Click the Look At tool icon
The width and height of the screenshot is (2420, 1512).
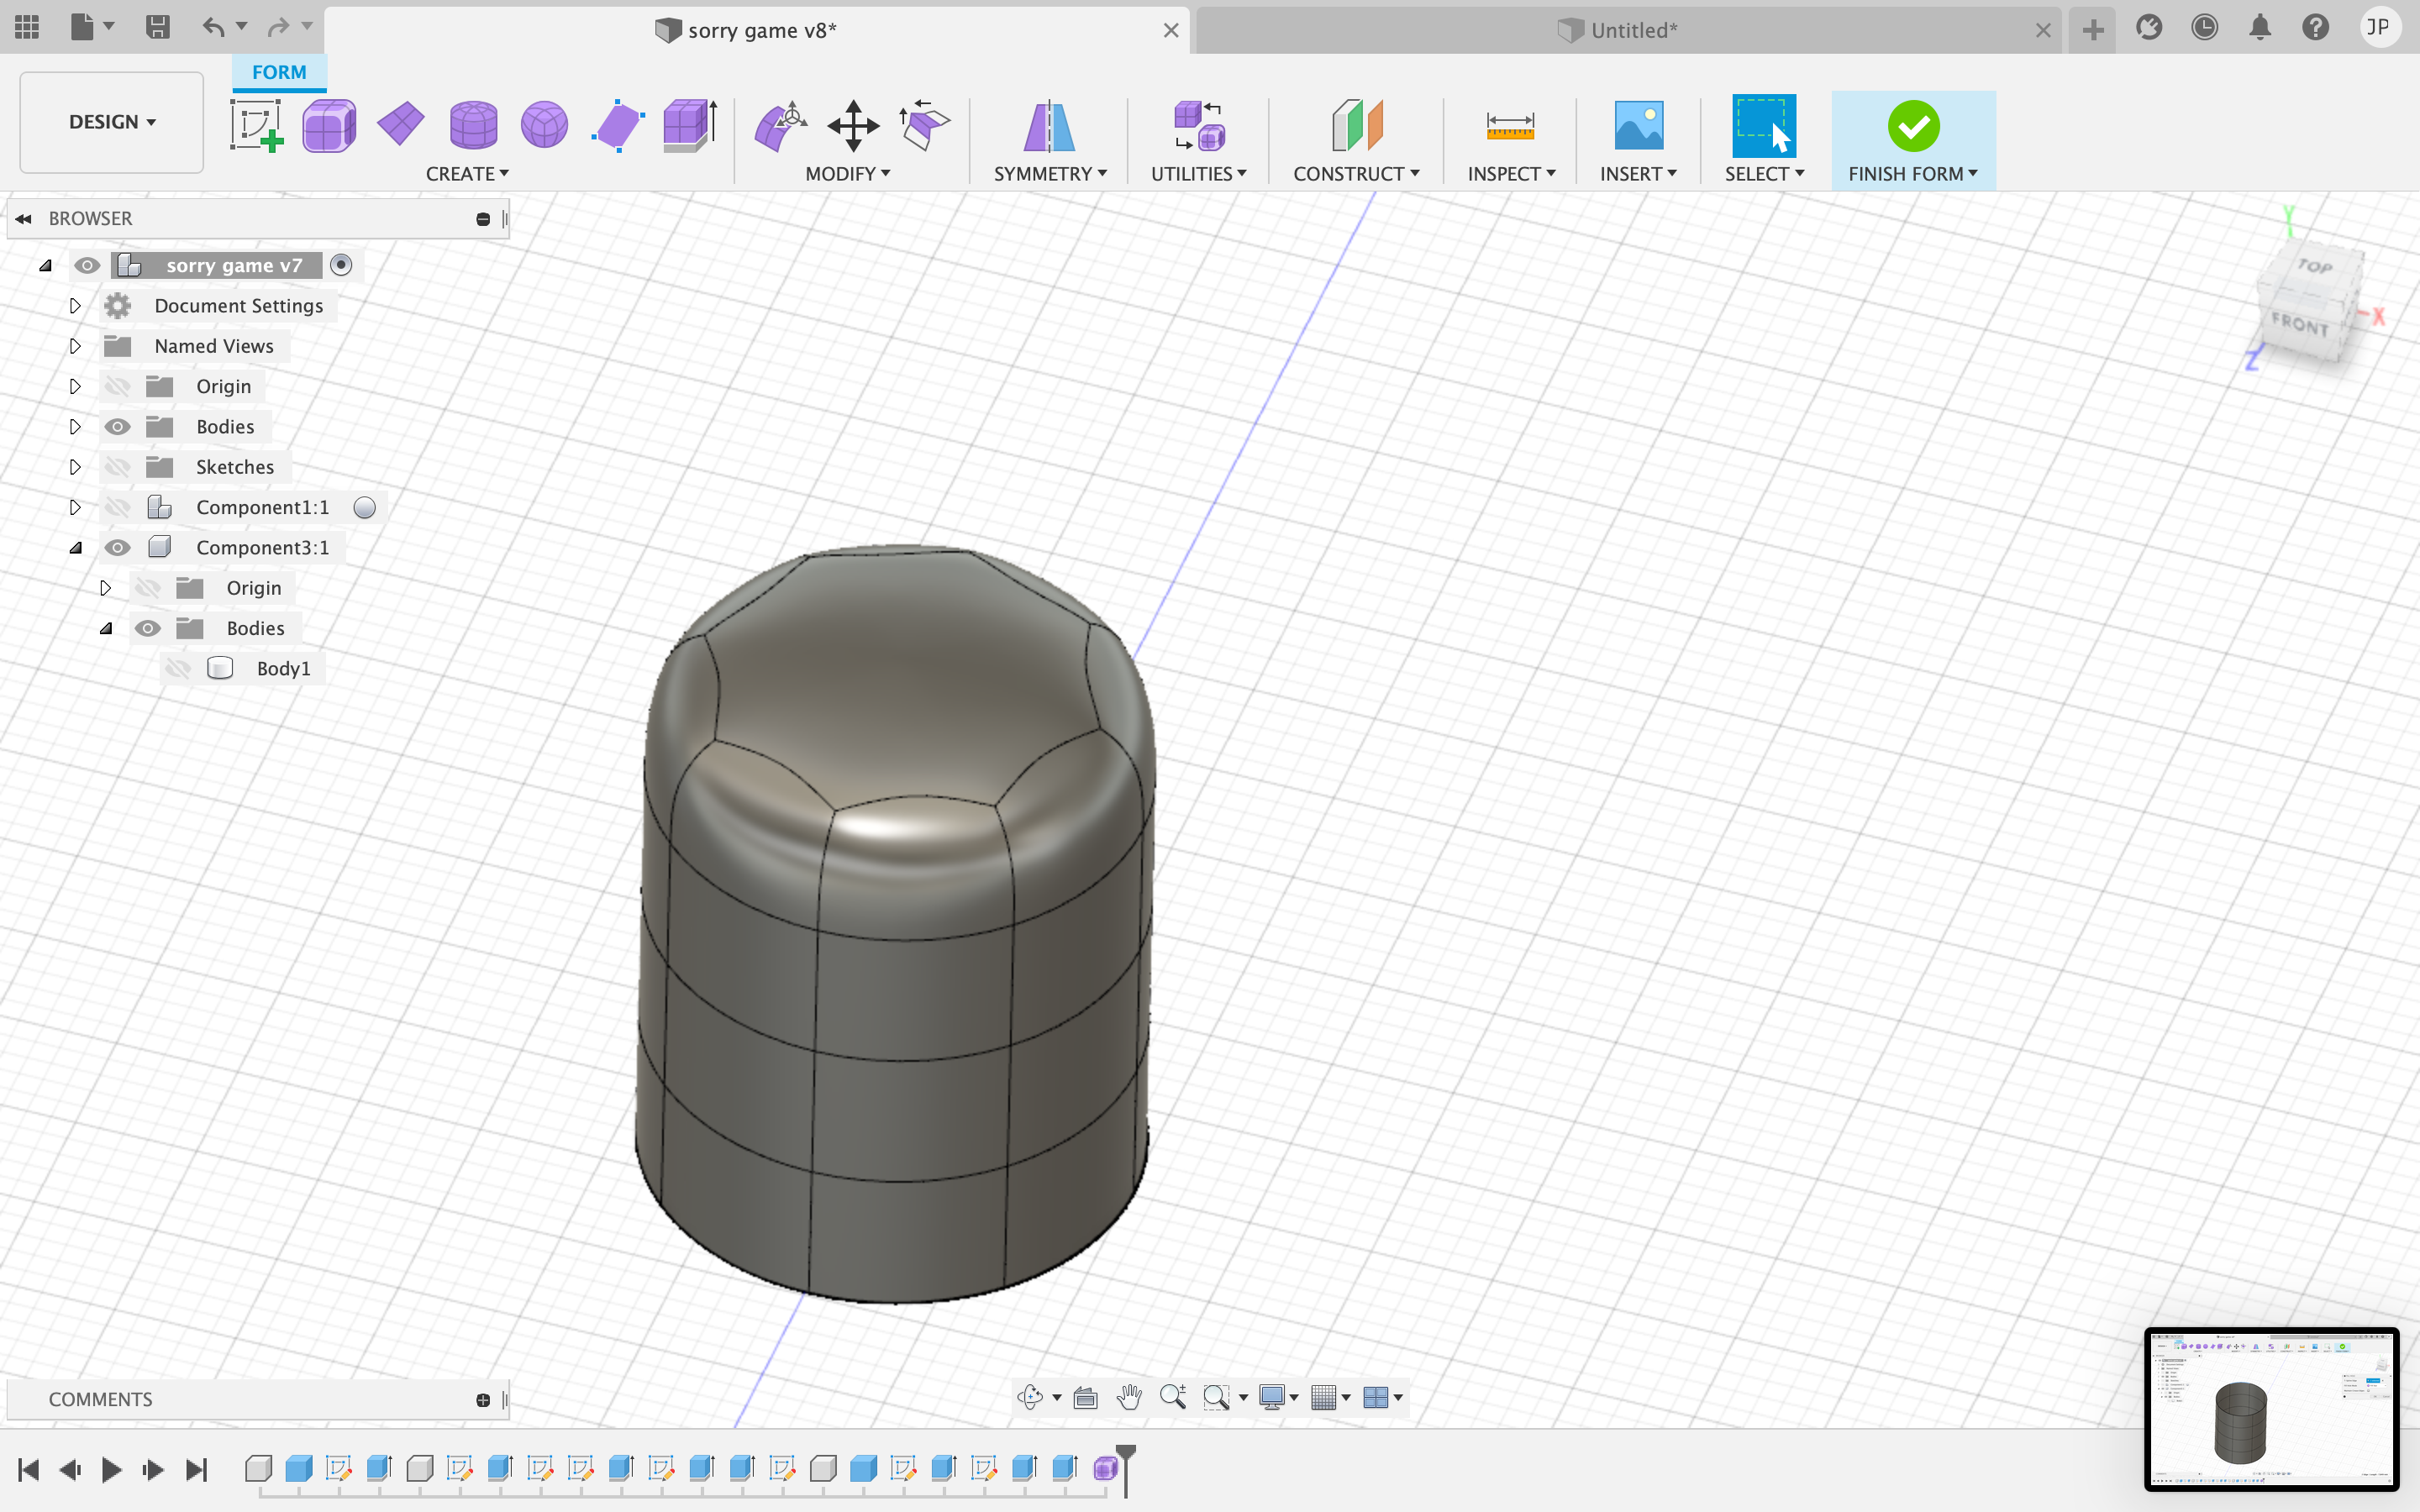click(x=1085, y=1397)
